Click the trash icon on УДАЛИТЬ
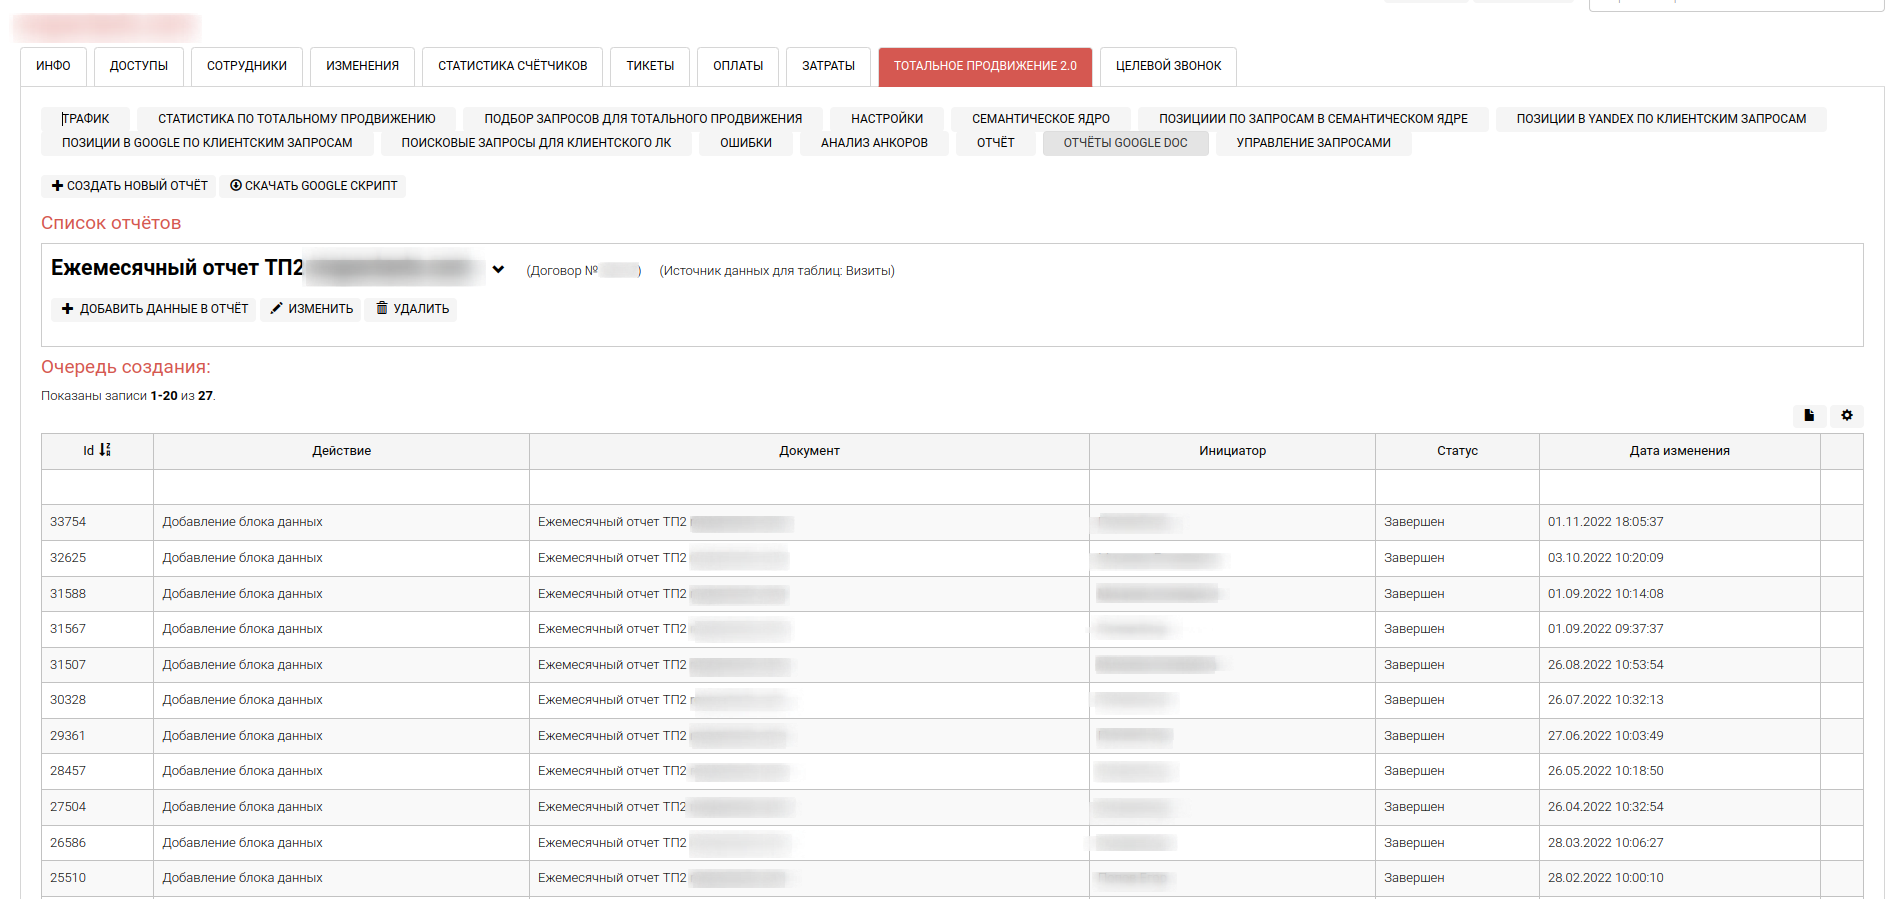 pyautogui.click(x=381, y=309)
